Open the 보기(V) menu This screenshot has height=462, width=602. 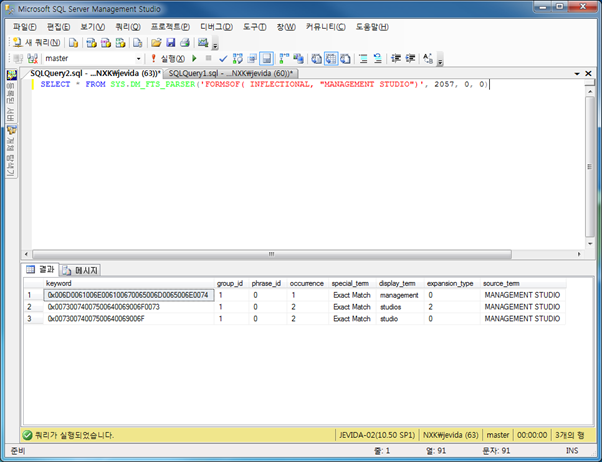point(93,27)
